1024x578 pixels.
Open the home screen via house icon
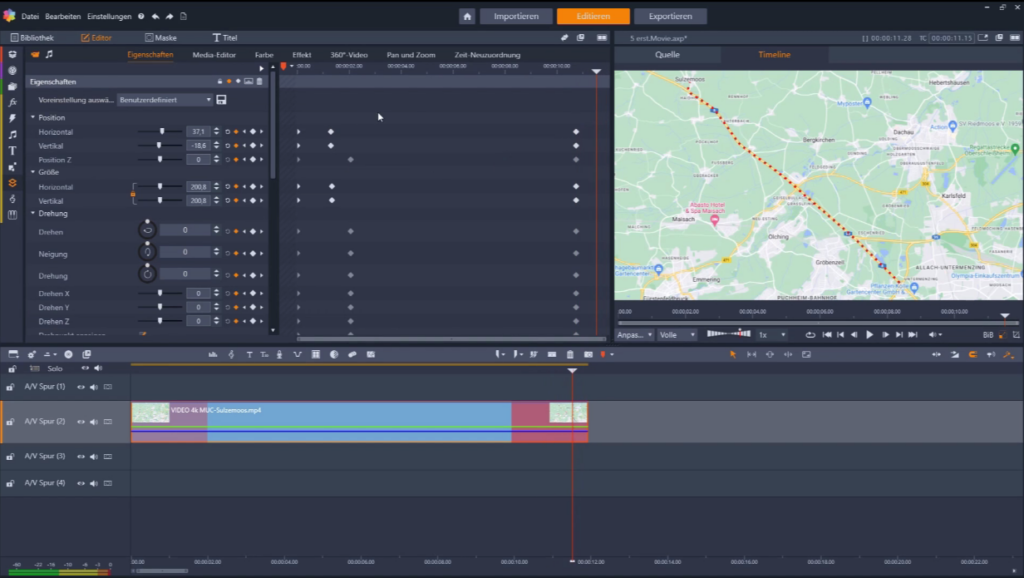click(467, 16)
